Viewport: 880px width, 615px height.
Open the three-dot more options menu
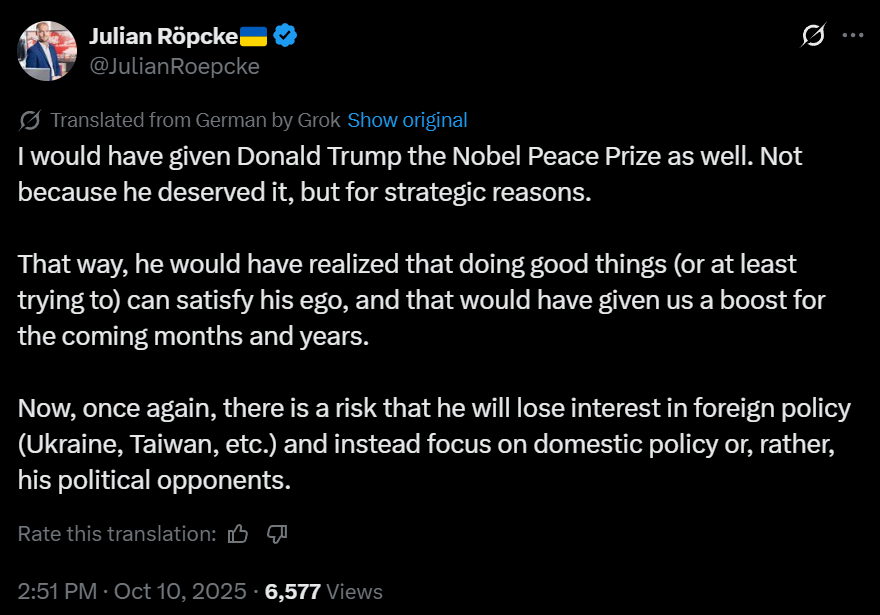pos(852,36)
